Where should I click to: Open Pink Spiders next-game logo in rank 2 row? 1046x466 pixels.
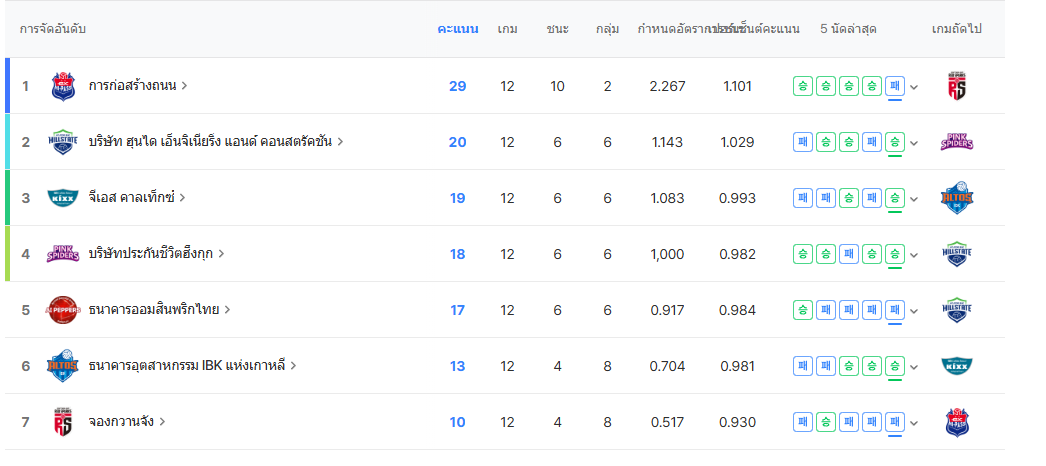(957, 142)
